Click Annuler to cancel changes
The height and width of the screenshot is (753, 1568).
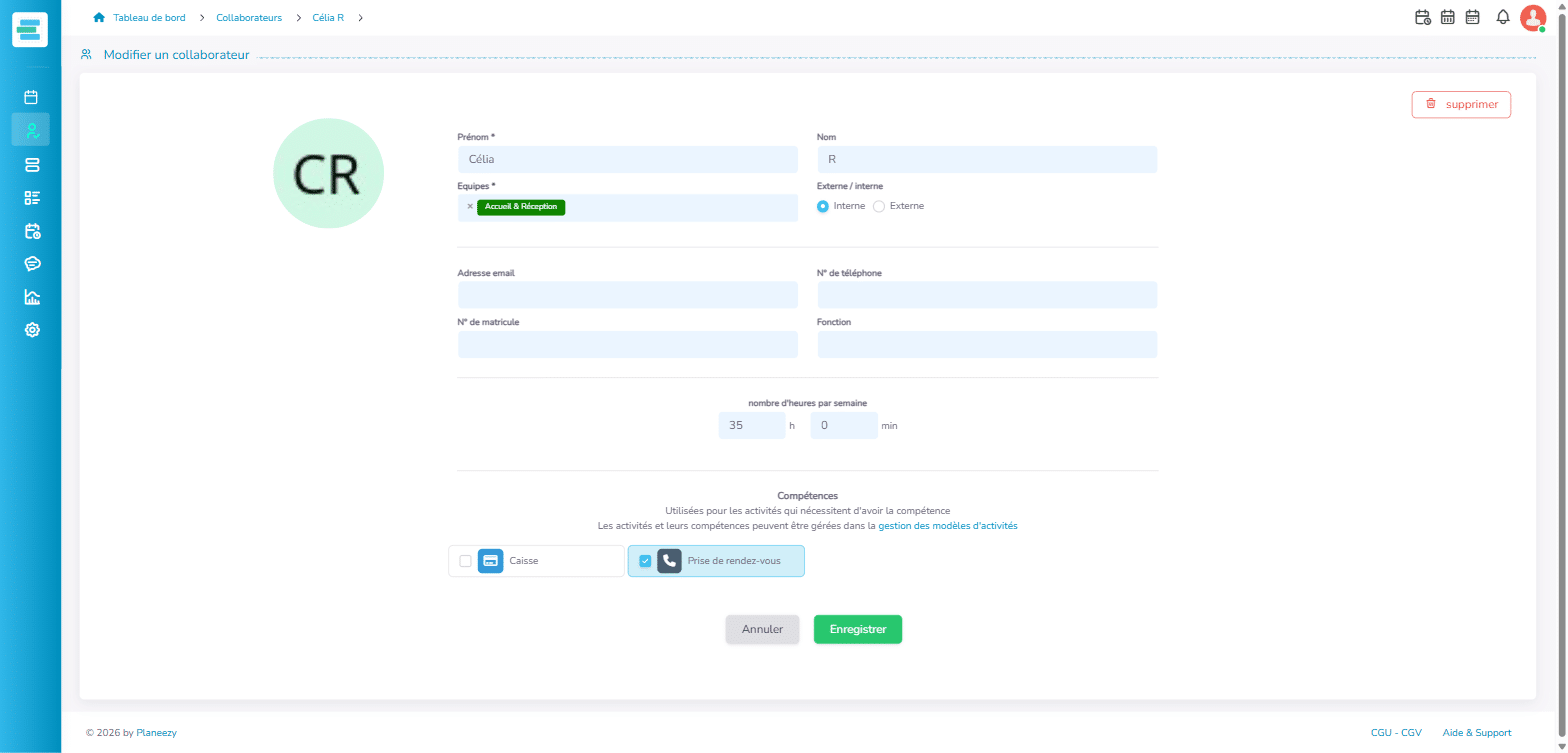(x=762, y=629)
